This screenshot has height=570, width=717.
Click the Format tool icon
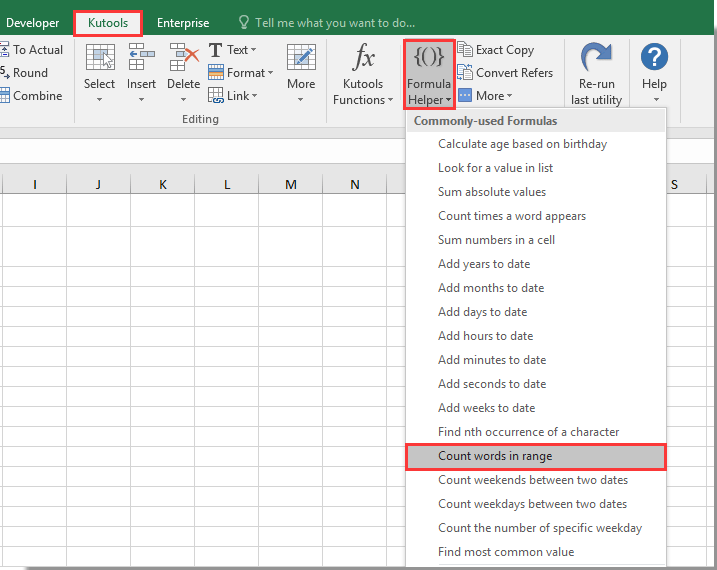pos(216,72)
